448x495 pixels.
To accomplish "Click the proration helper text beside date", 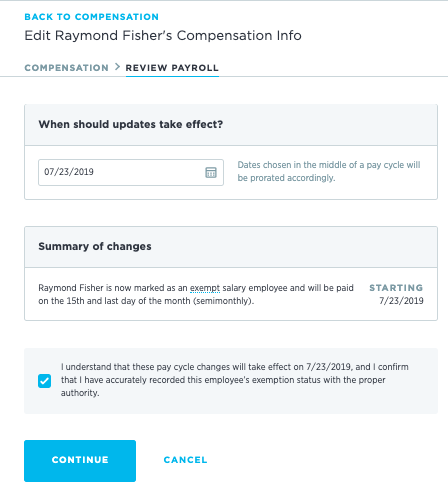I will point(329,171).
